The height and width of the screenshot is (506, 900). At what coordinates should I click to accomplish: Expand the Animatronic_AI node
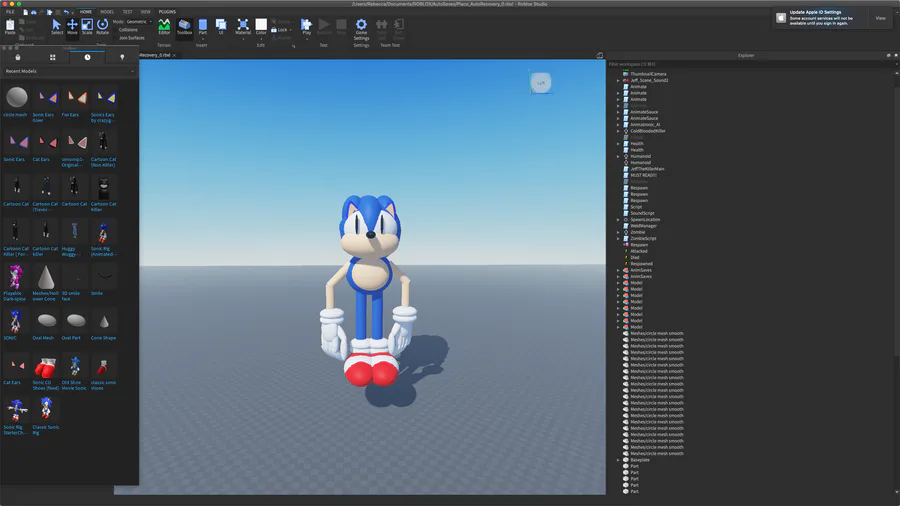point(618,124)
